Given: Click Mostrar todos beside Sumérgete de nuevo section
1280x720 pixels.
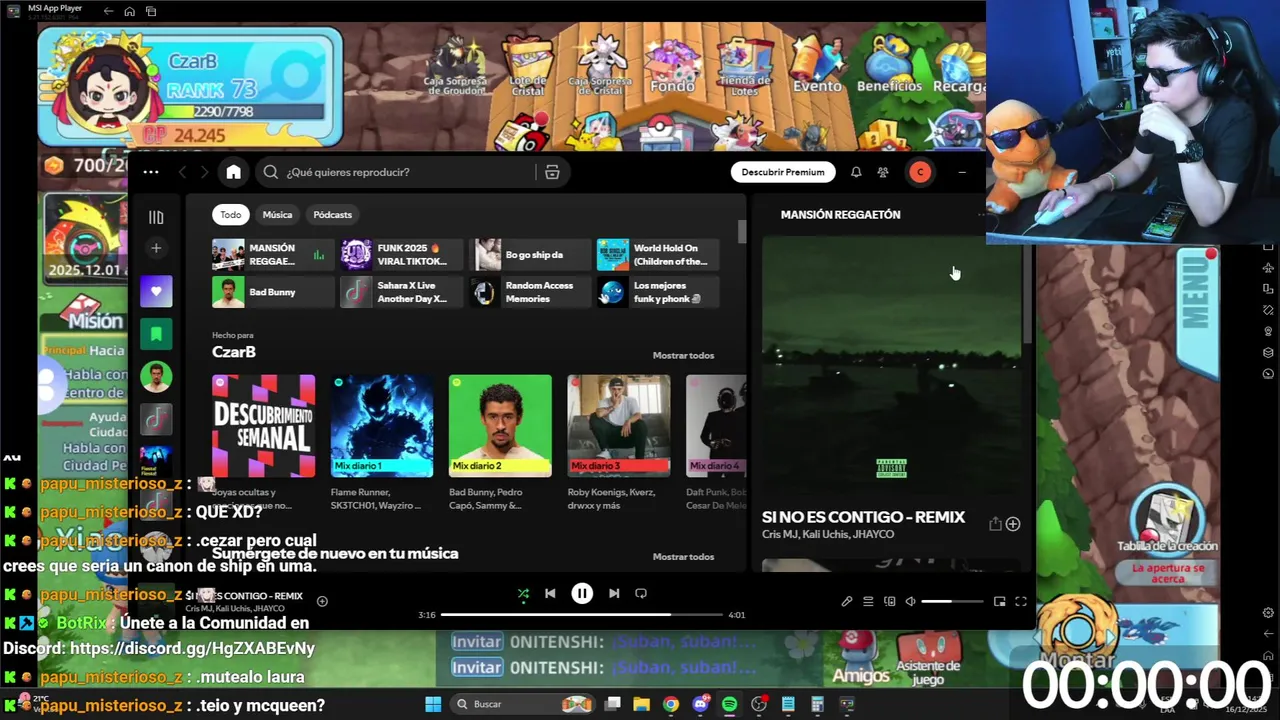Looking at the screenshot, I should 683,556.
